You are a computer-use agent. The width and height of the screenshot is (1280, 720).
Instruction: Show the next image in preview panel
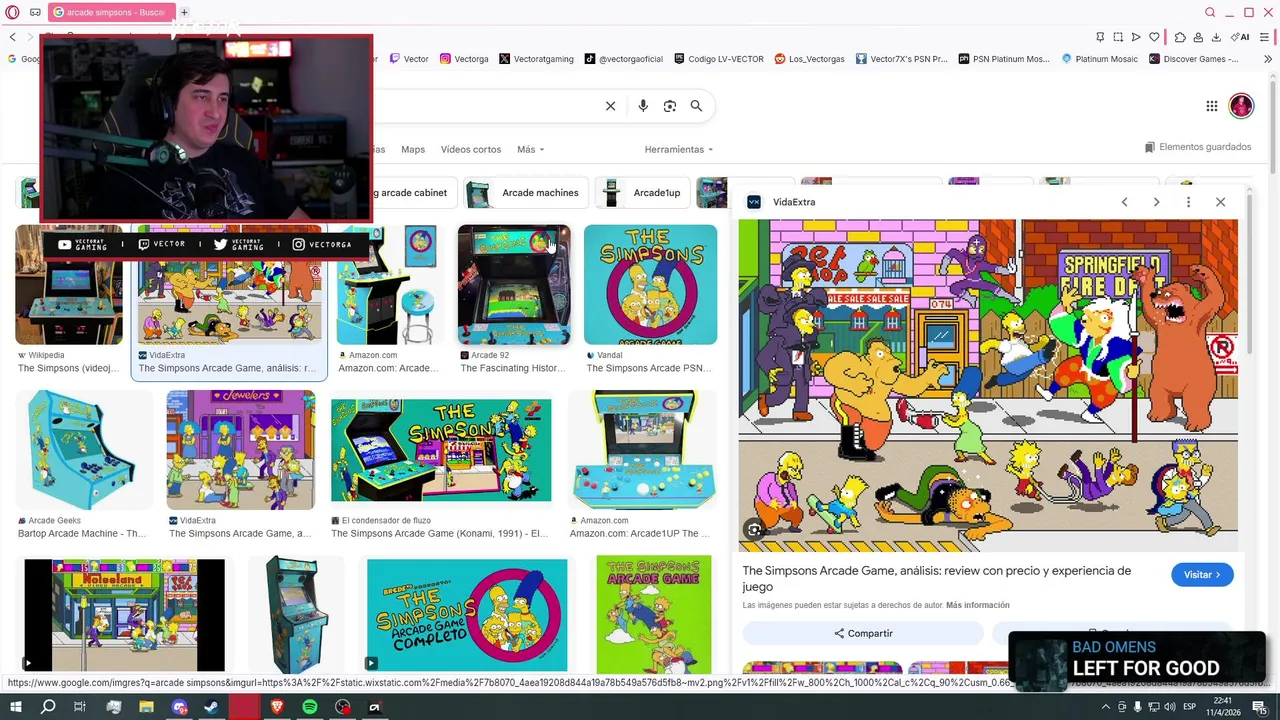(x=1156, y=202)
